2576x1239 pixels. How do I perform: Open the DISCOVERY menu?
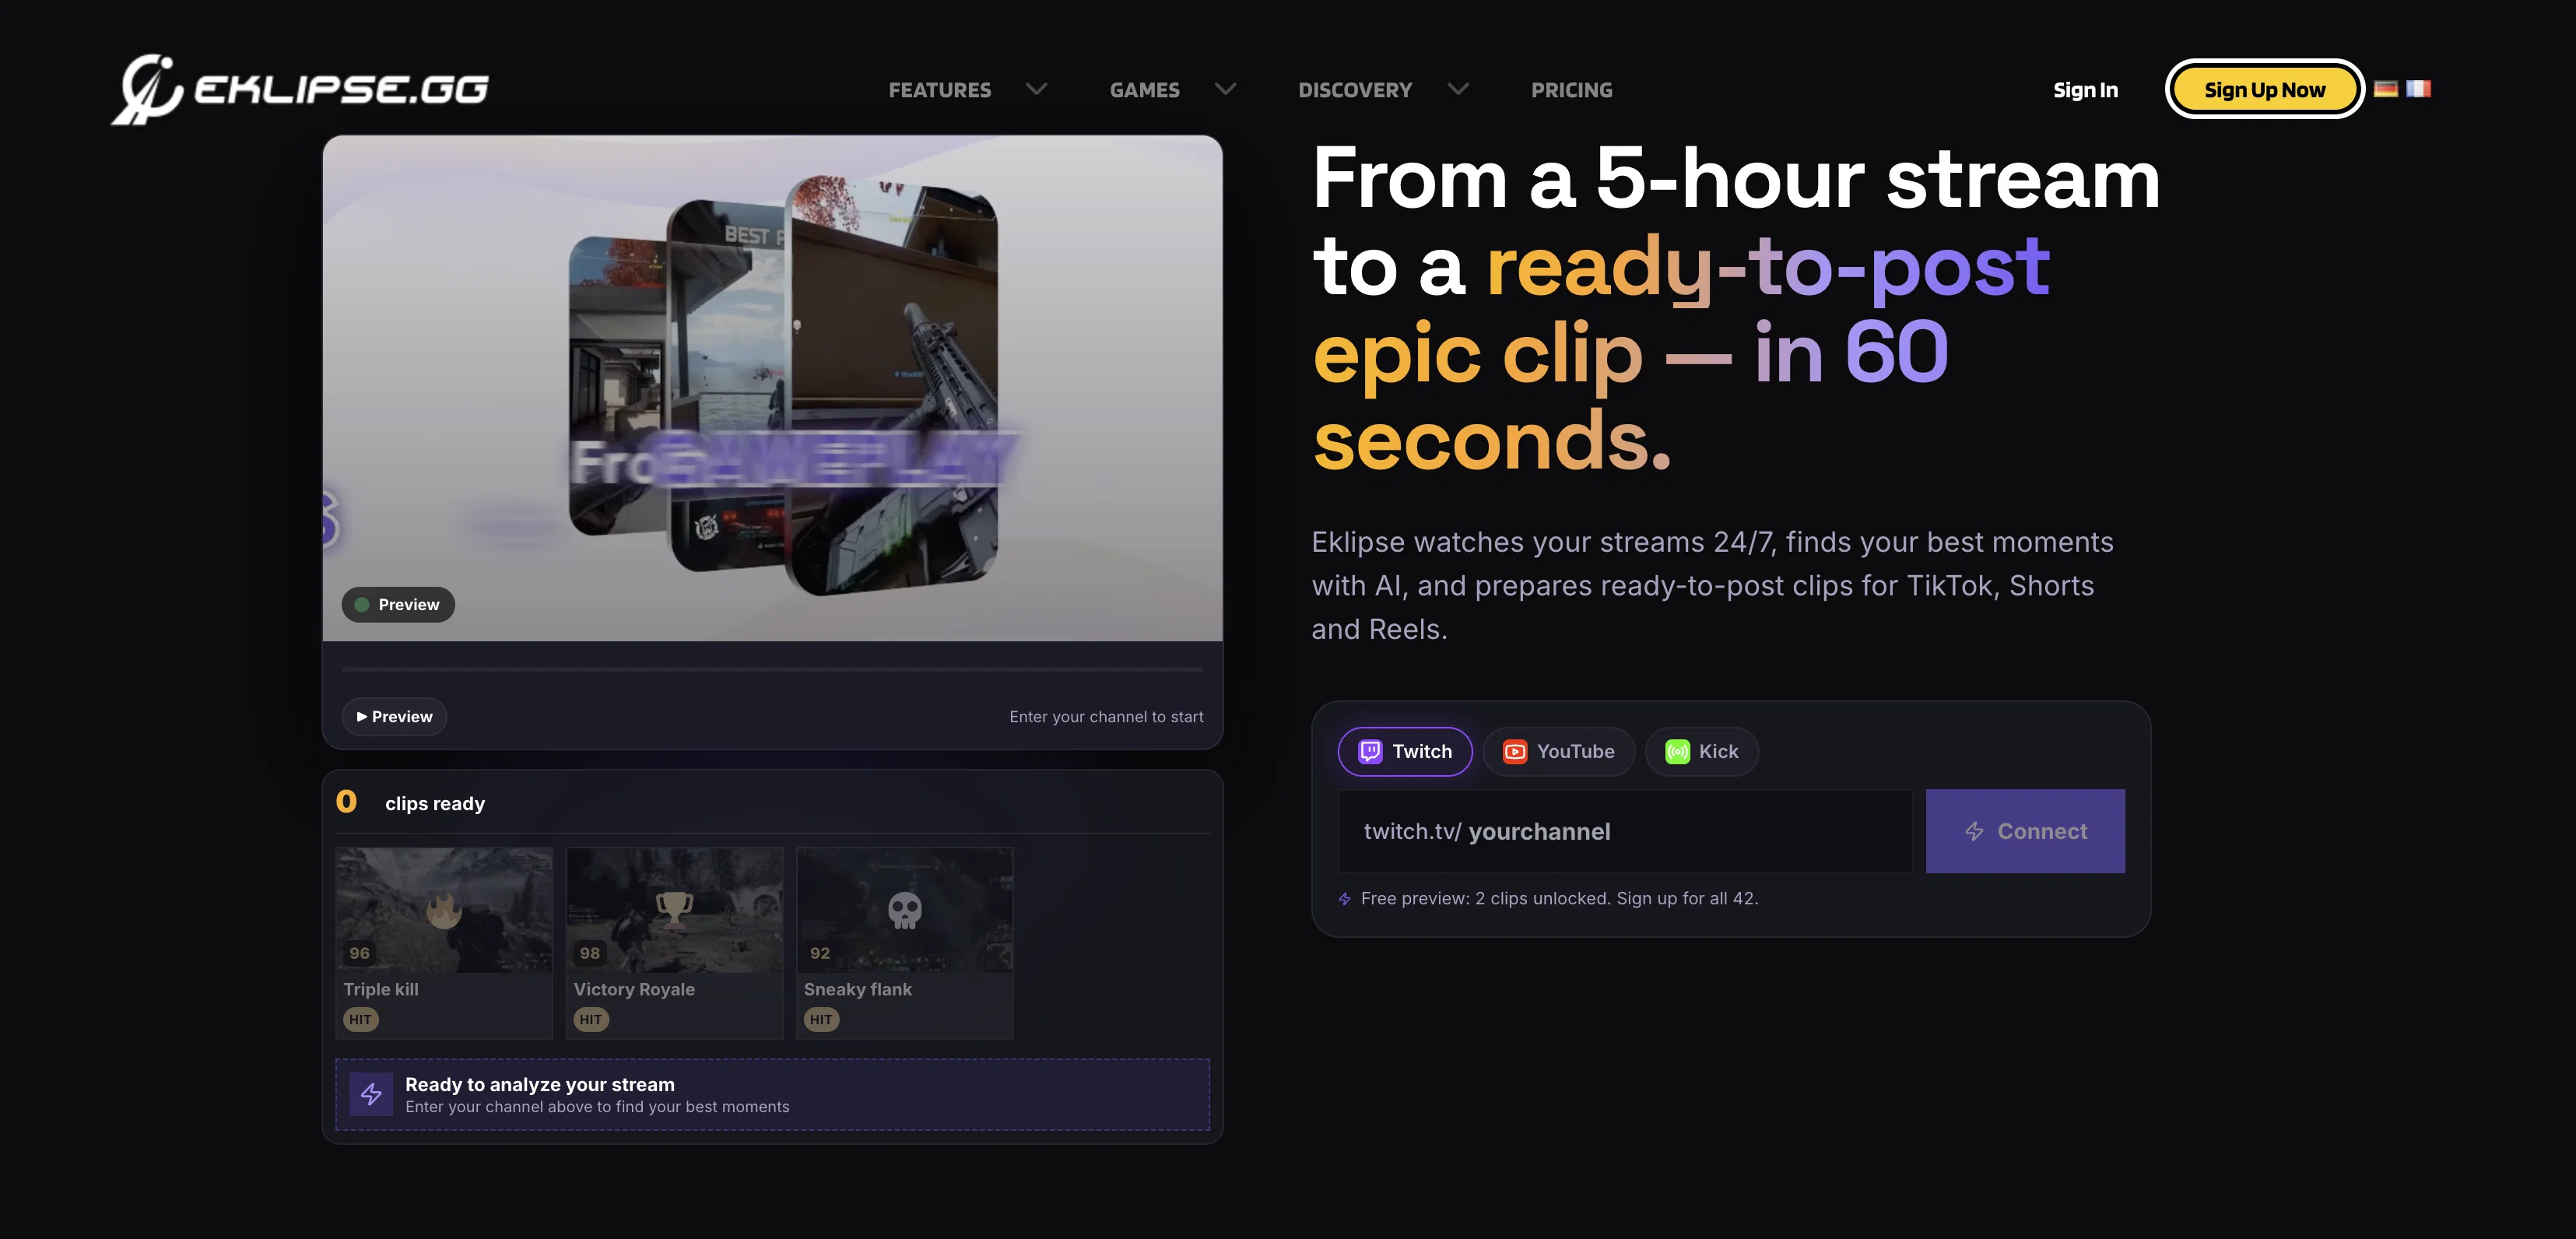[1355, 90]
